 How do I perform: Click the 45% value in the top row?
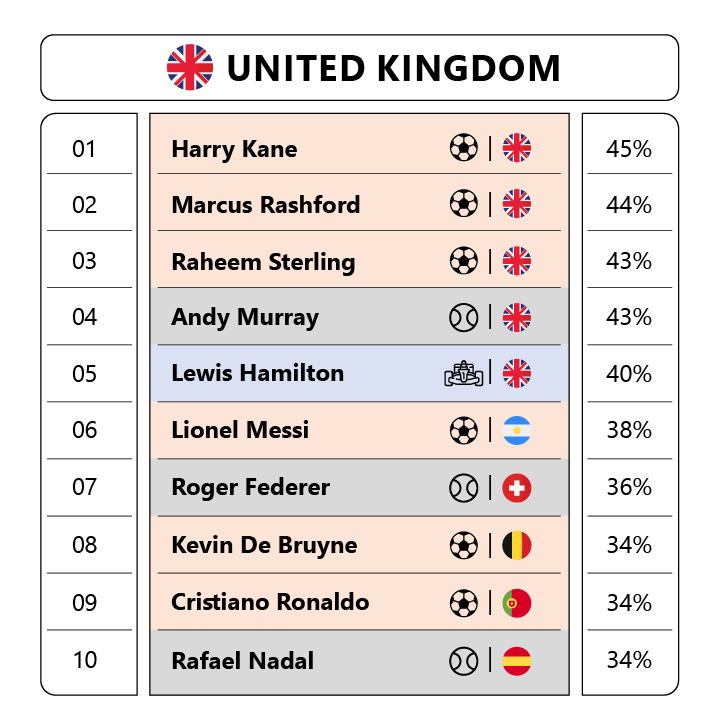pyautogui.click(x=629, y=149)
